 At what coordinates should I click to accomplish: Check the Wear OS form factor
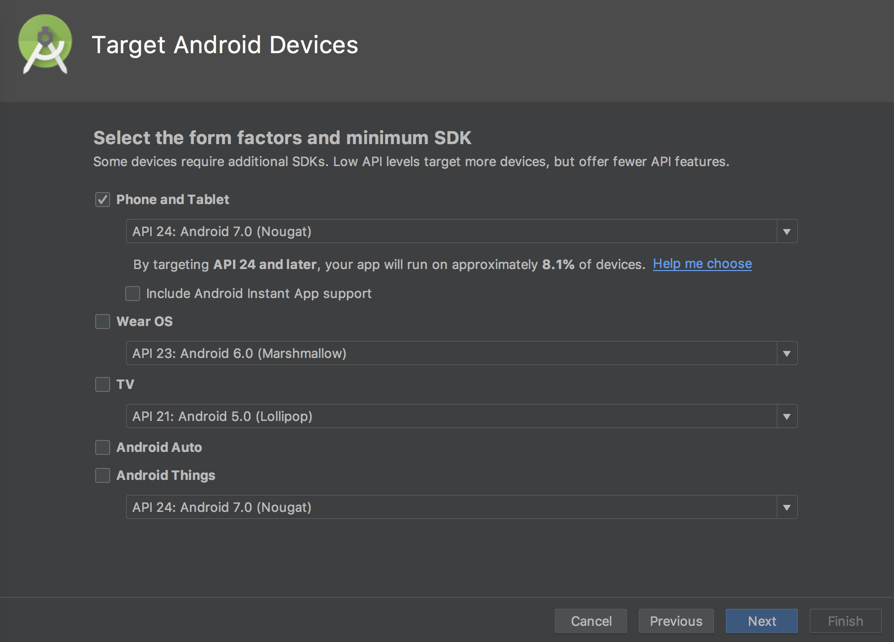102,322
